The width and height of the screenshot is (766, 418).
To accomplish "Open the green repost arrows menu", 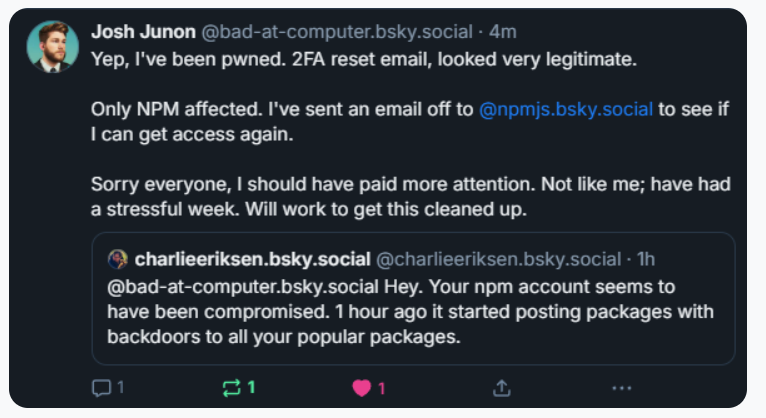I will coord(232,387).
